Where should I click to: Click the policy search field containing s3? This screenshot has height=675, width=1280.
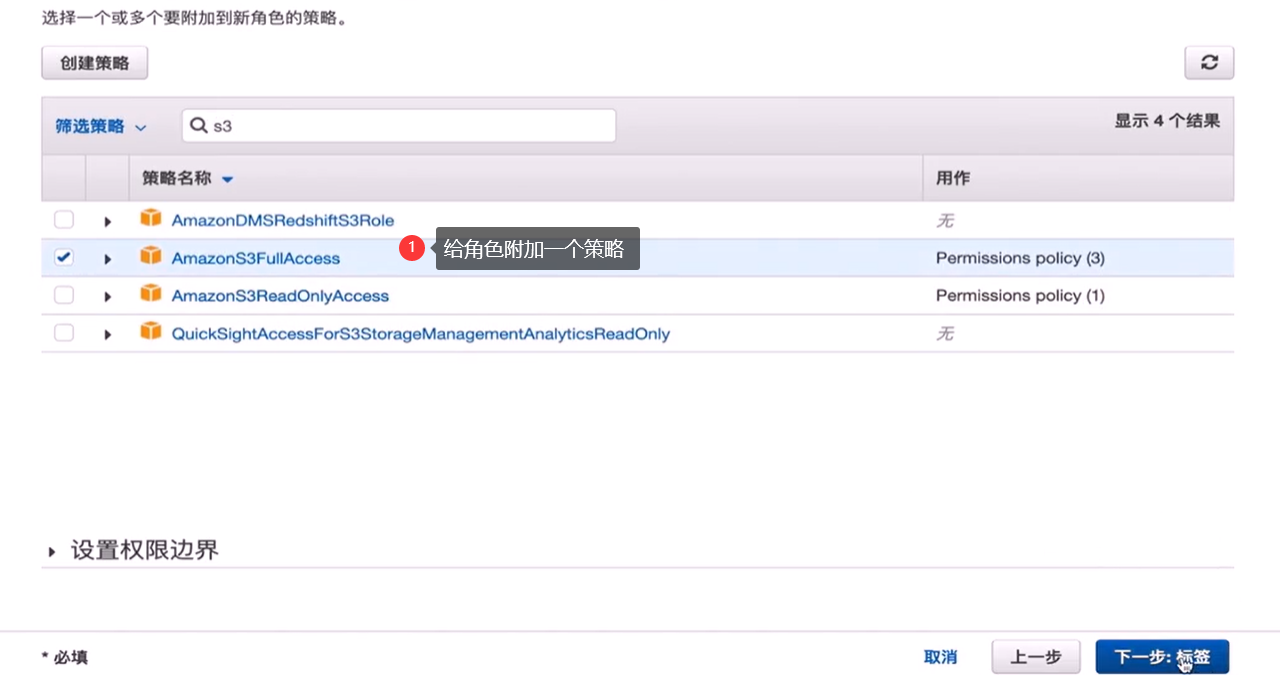pyautogui.click(x=399, y=126)
